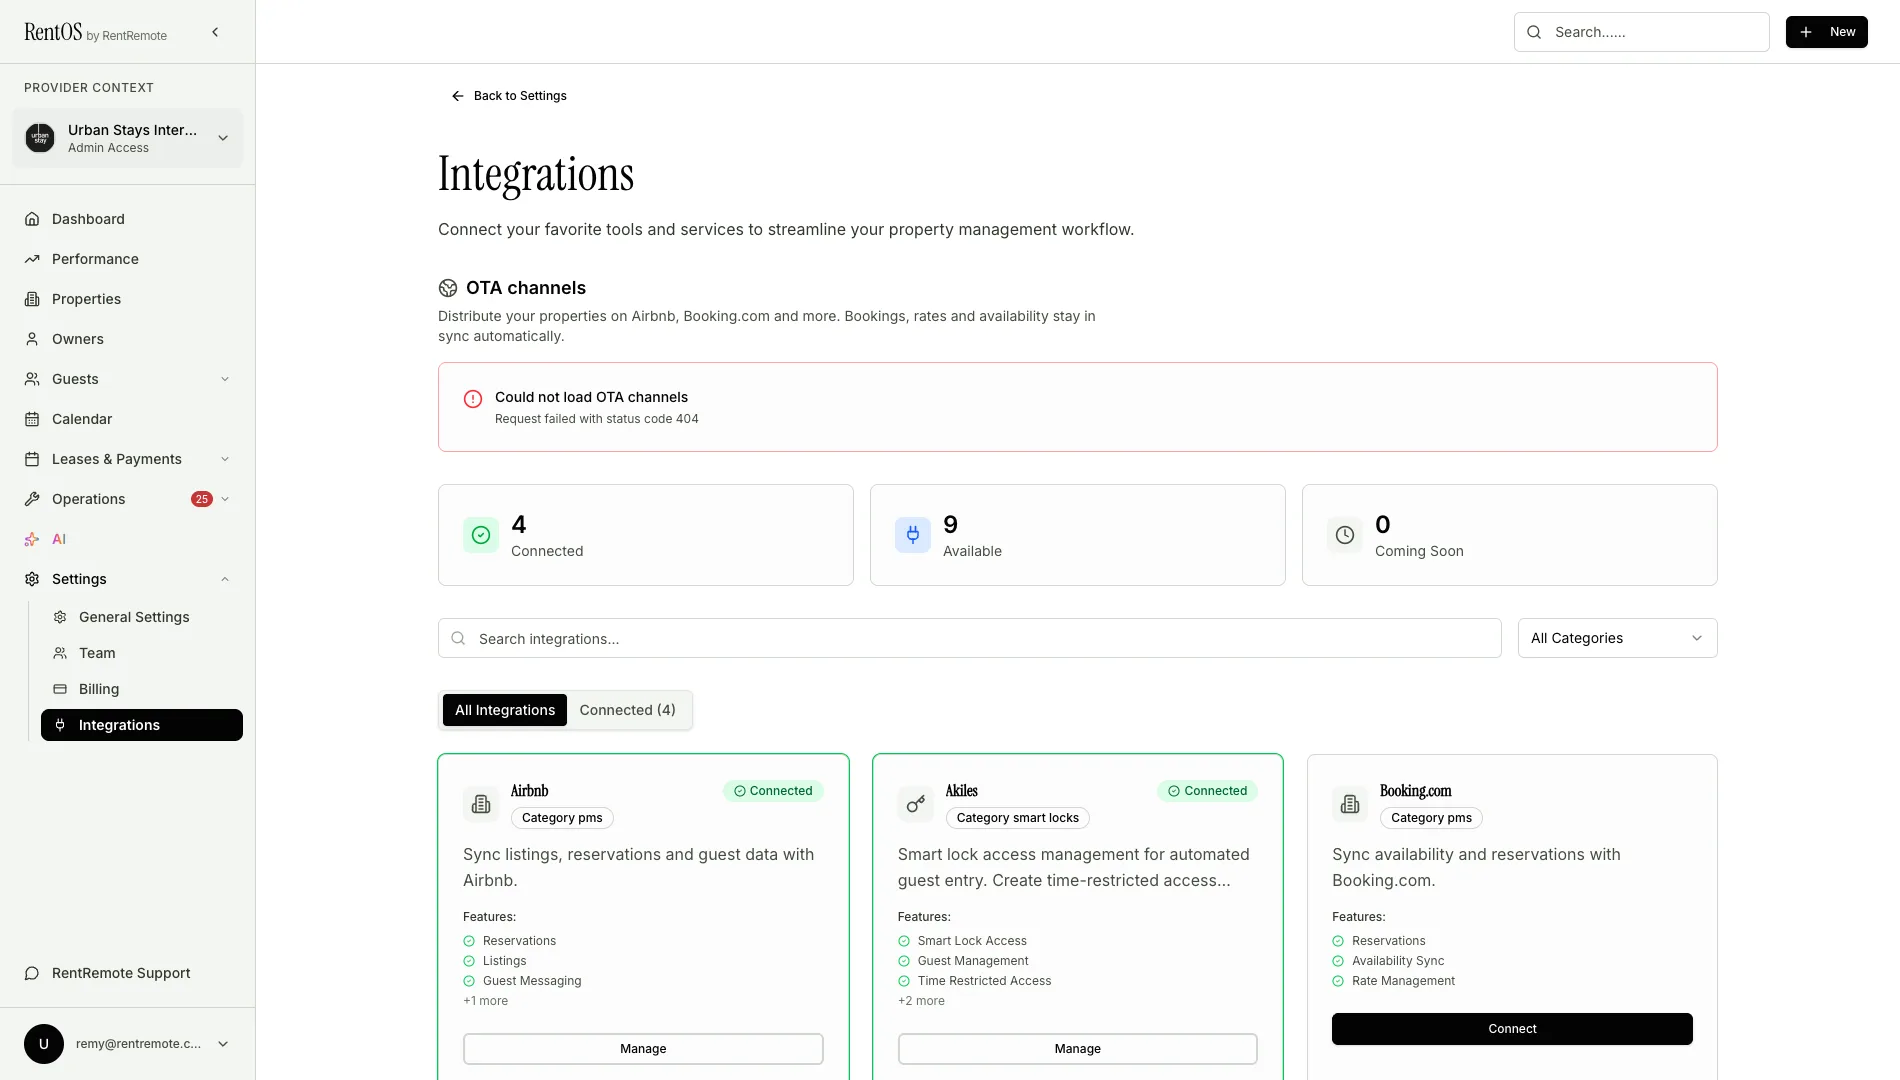Click the green Connected check icon

[481, 535]
